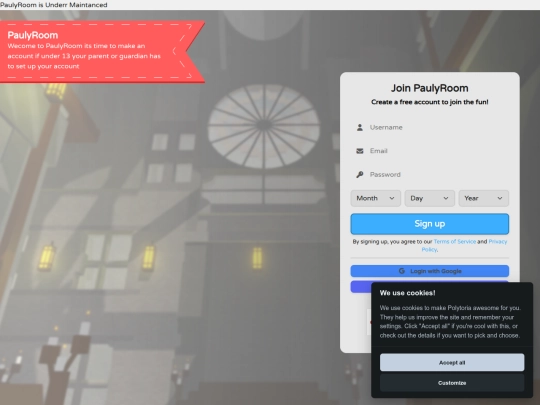Click the Google logo icon
The width and height of the screenshot is (540, 405).
[x=402, y=271]
